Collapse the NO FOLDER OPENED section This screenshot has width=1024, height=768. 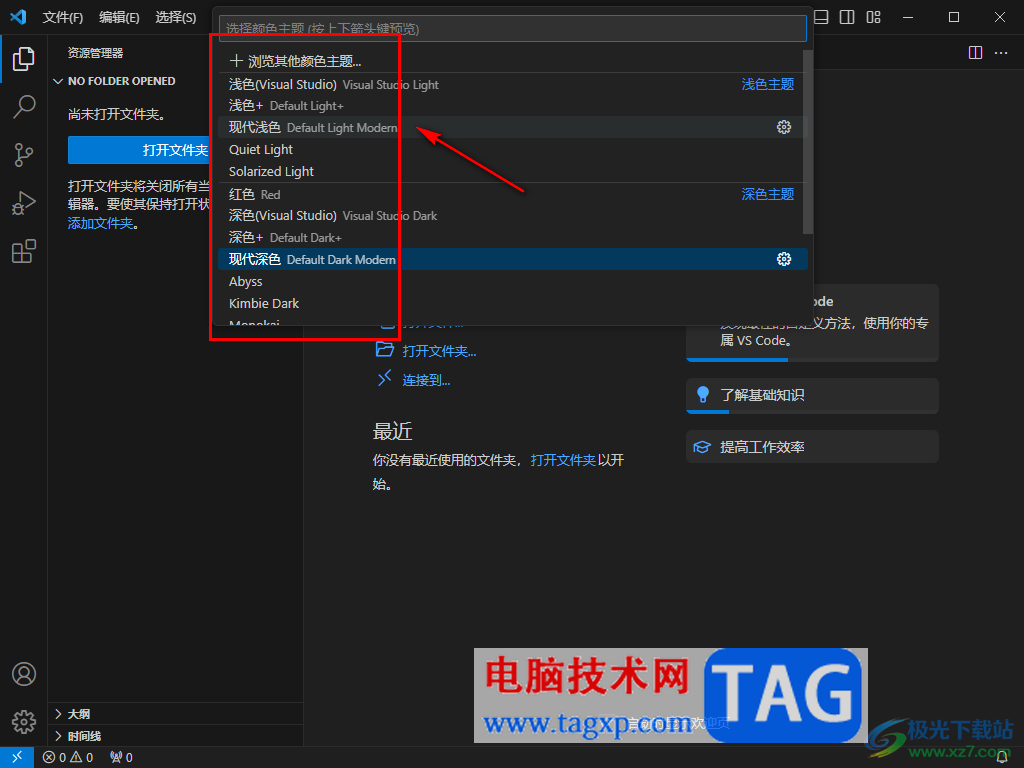pos(176,81)
